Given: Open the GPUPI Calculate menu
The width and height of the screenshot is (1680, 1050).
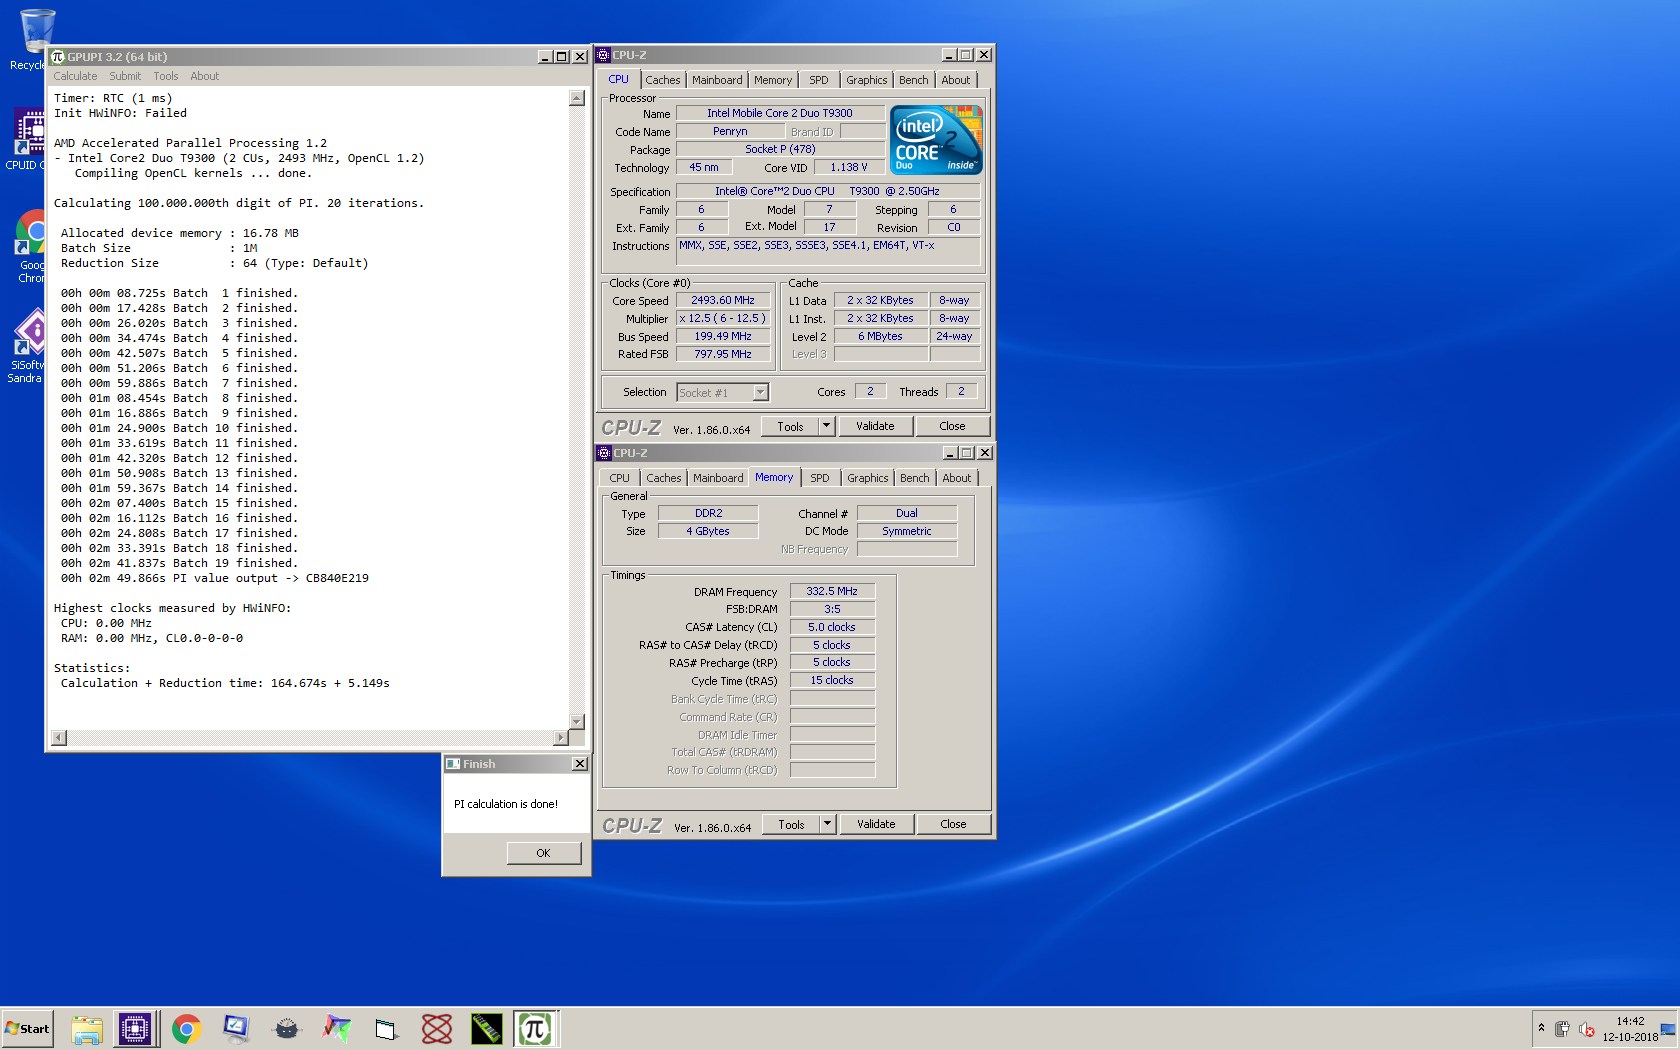Looking at the screenshot, I should [x=75, y=76].
